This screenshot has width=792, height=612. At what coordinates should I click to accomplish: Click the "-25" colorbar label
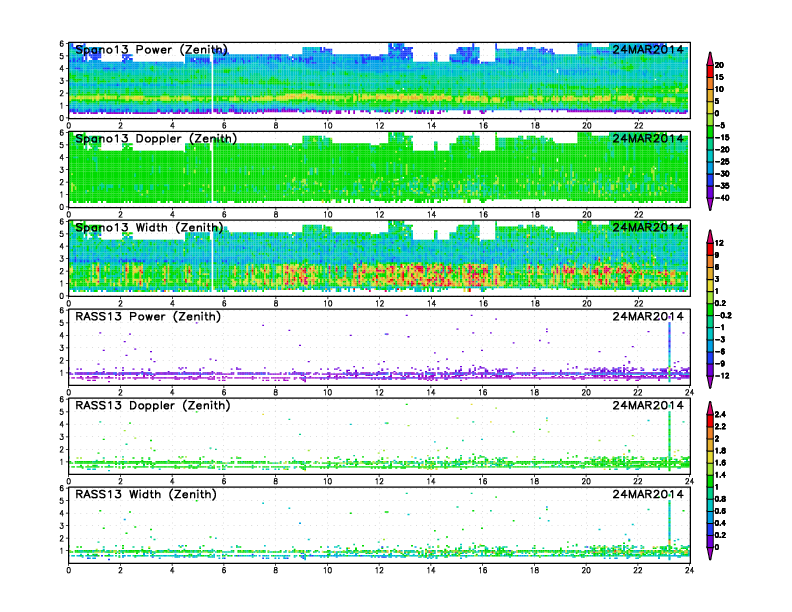coord(722,162)
